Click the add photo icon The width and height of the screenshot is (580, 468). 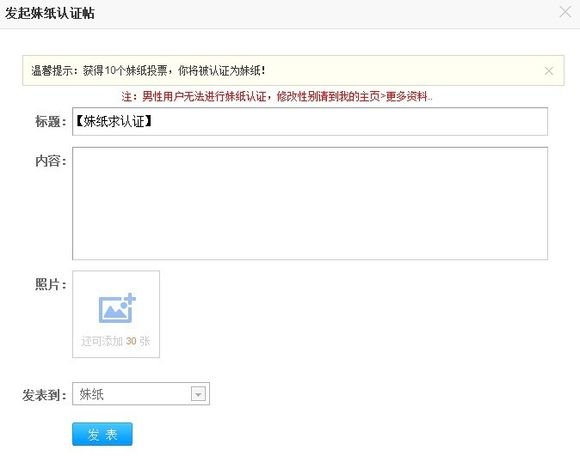117,308
